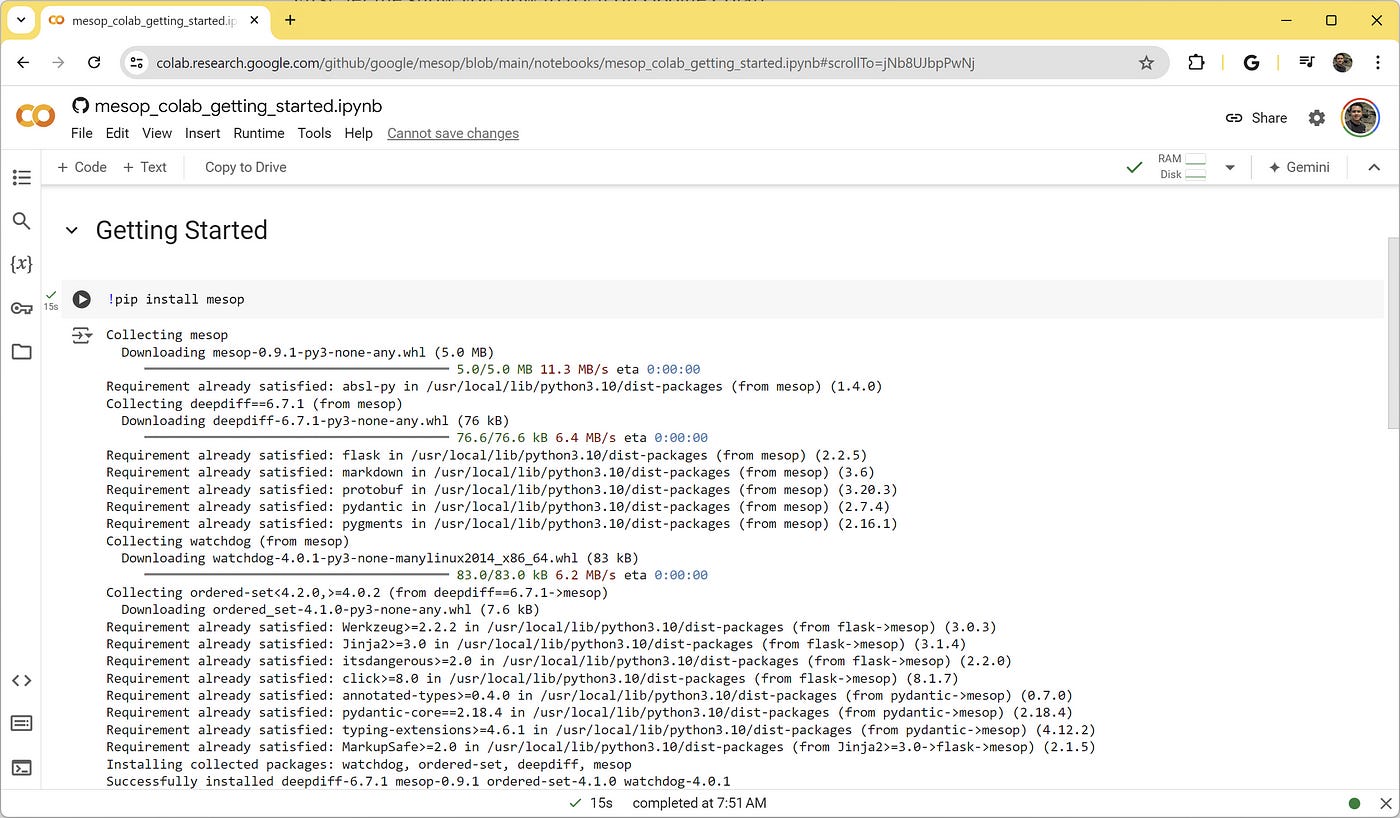Open the table of contents sidebar
The height and width of the screenshot is (818, 1400).
(22, 177)
